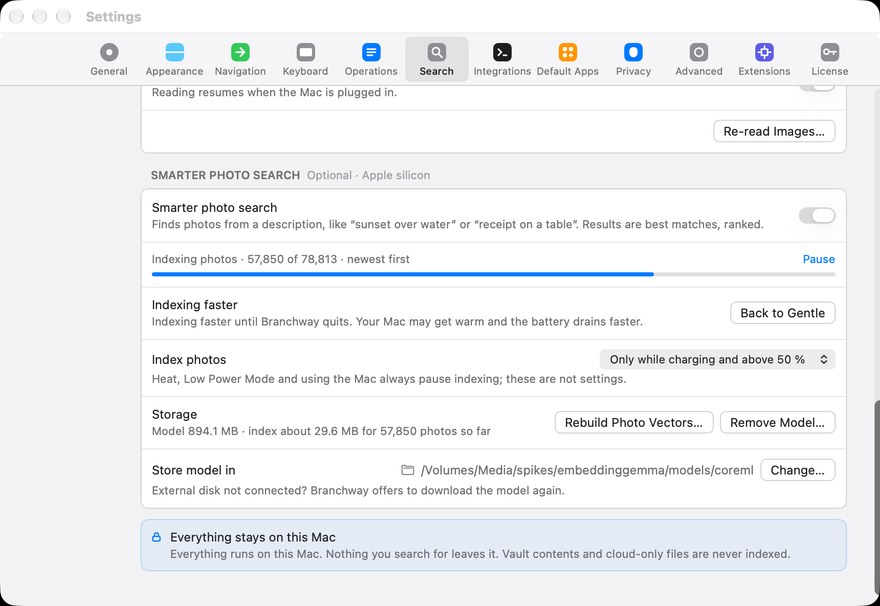Image resolution: width=880 pixels, height=606 pixels.
Task: Click Change… to pick model location
Action: [798, 470]
